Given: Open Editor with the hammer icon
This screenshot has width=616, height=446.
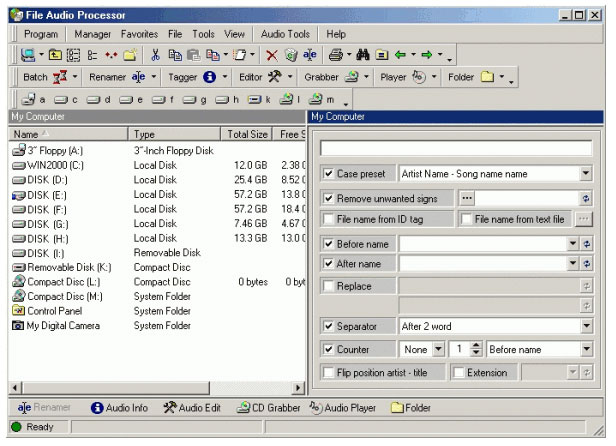Looking at the screenshot, I should (x=275, y=77).
